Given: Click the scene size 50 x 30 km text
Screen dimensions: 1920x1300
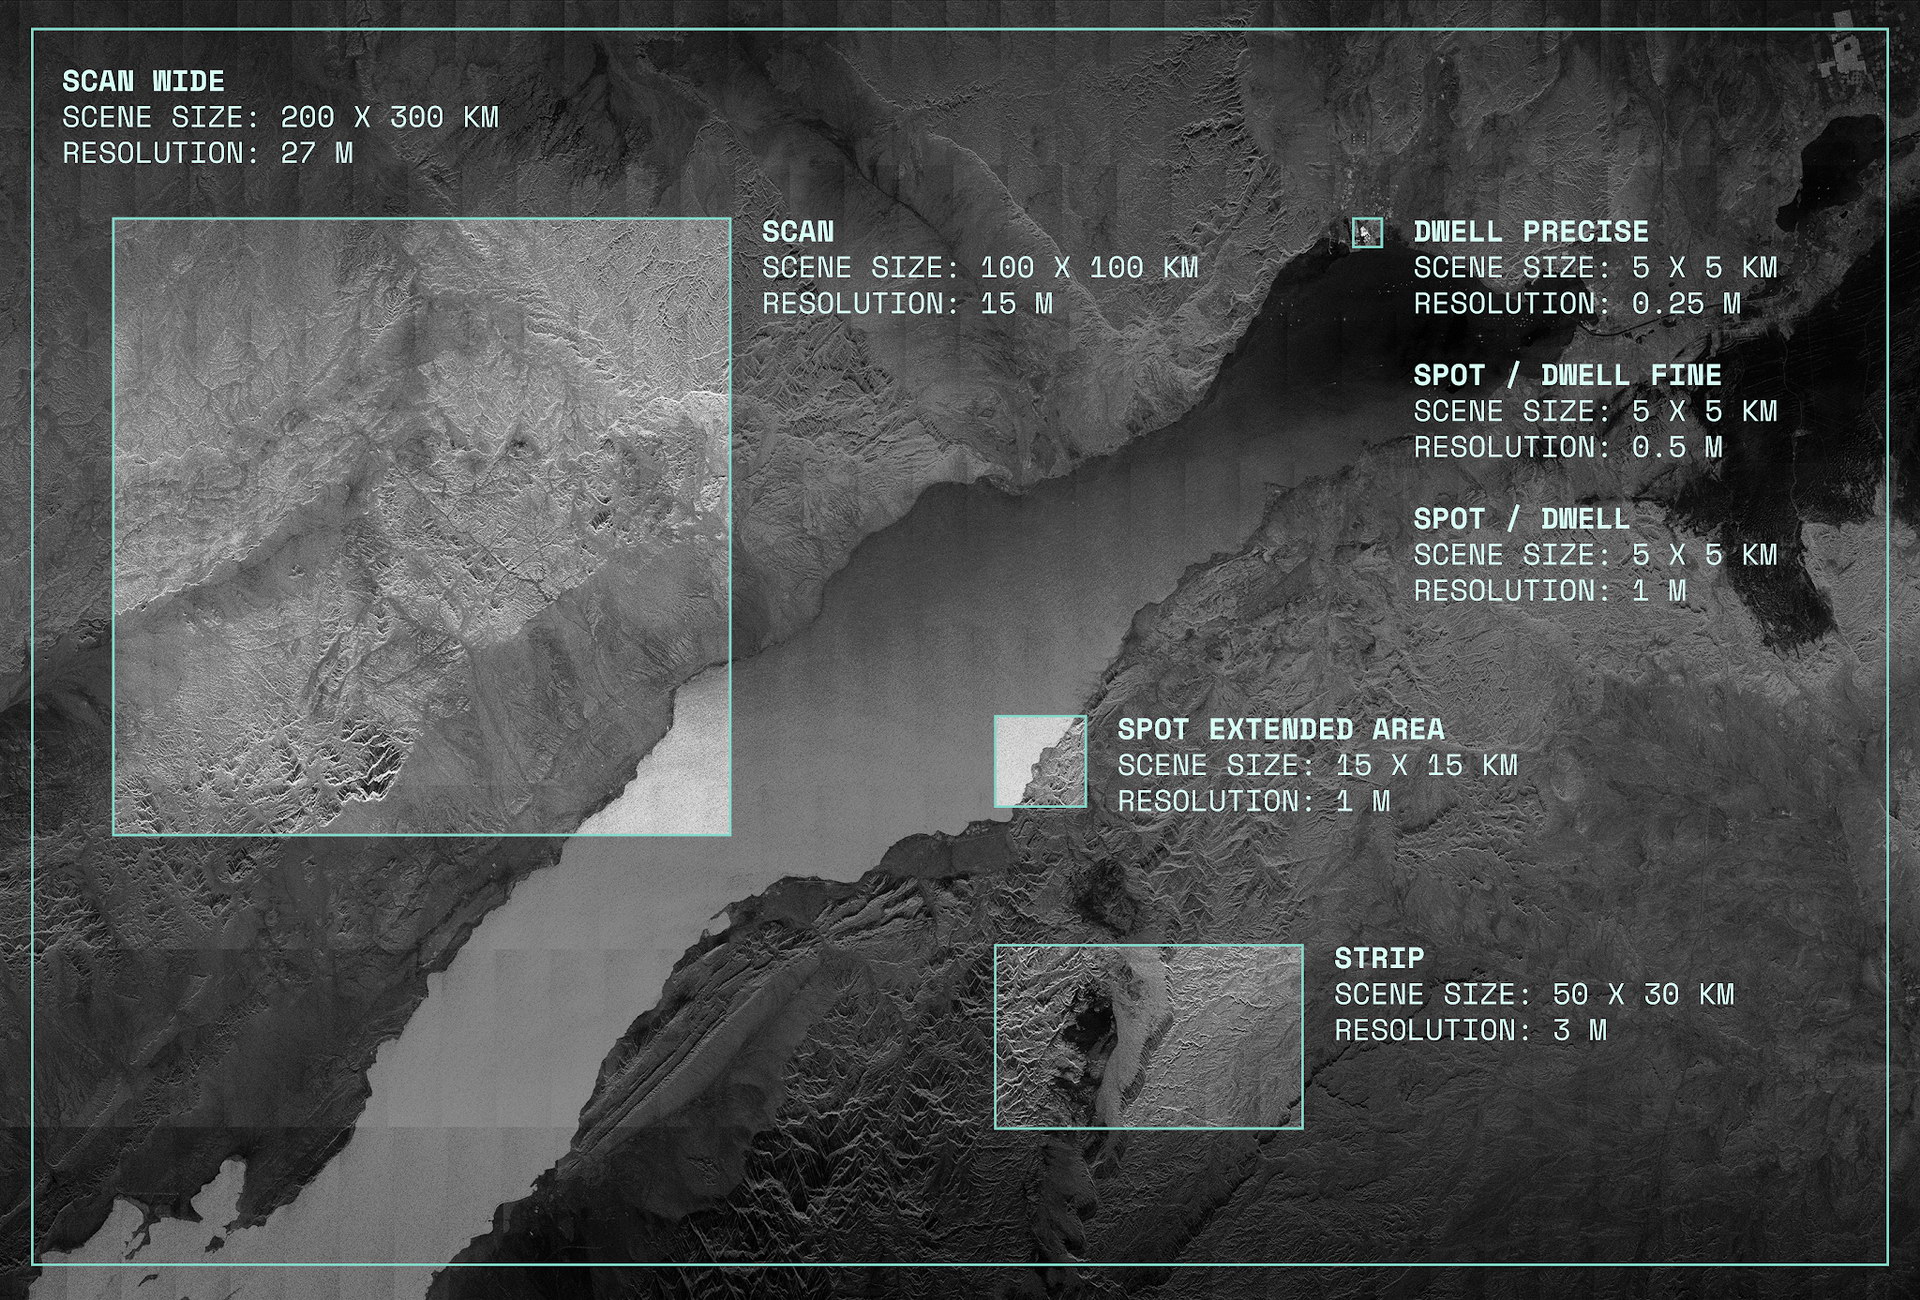Looking at the screenshot, I should 1533,993.
